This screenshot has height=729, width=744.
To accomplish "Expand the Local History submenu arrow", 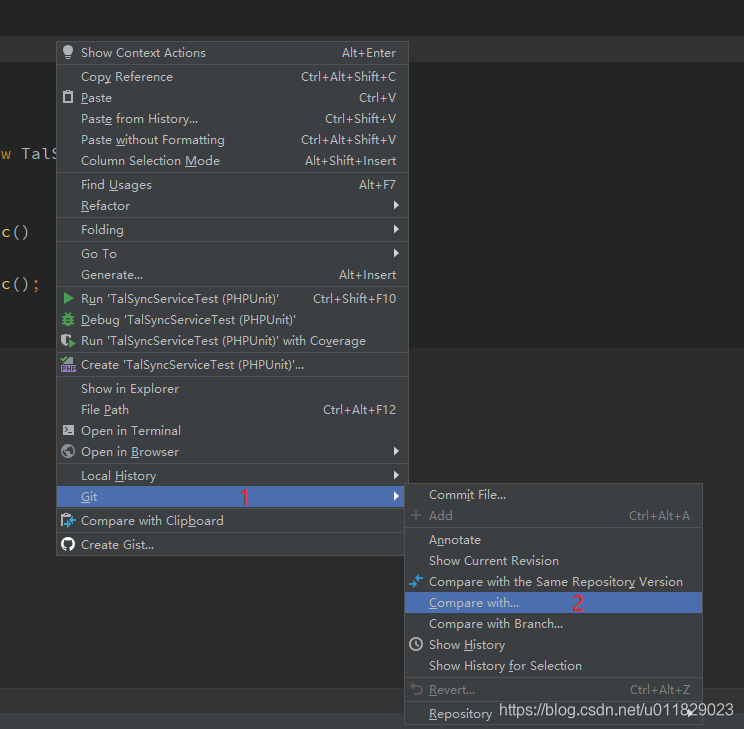I will (396, 475).
